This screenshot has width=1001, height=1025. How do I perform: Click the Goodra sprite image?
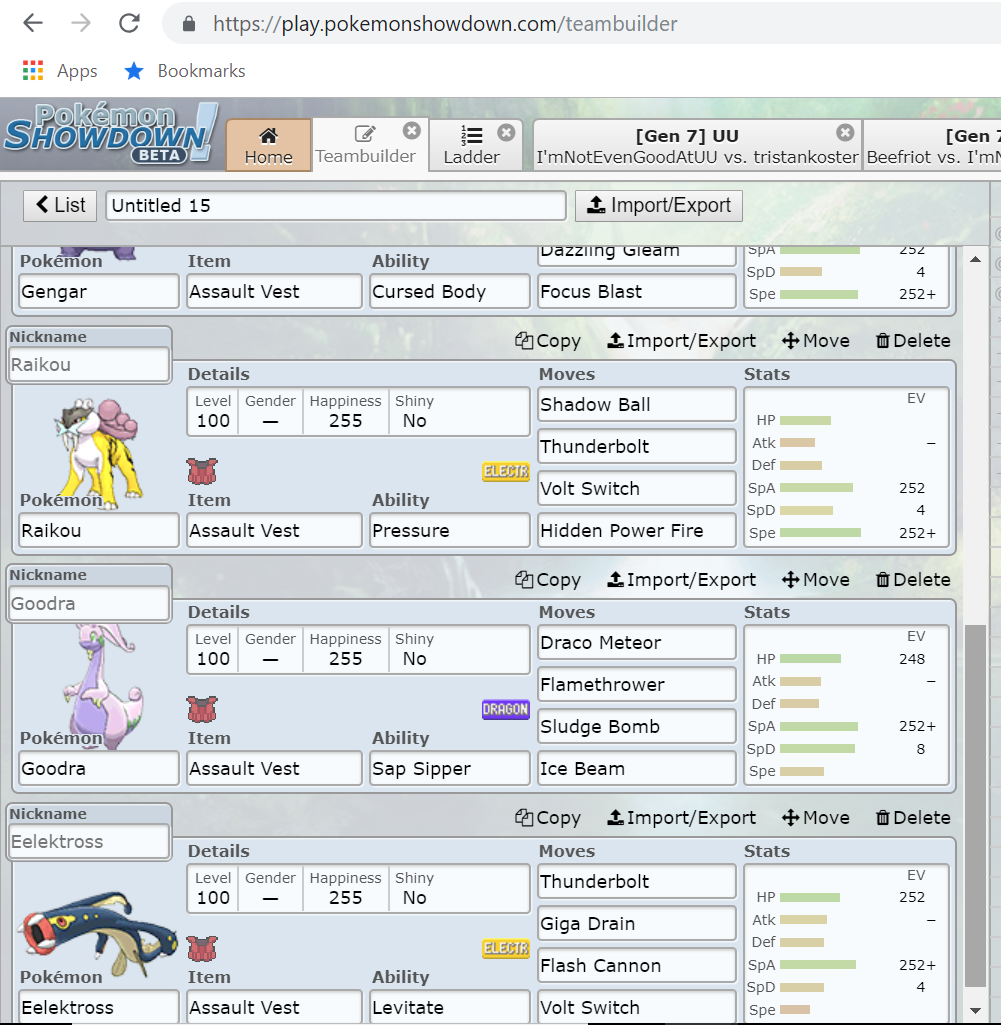pyautogui.click(x=103, y=686)
